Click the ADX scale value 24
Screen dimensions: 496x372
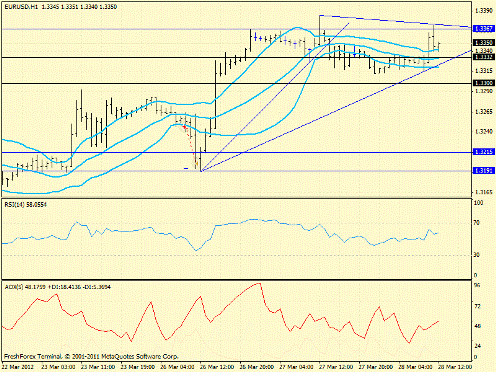(x=477, y=346)
